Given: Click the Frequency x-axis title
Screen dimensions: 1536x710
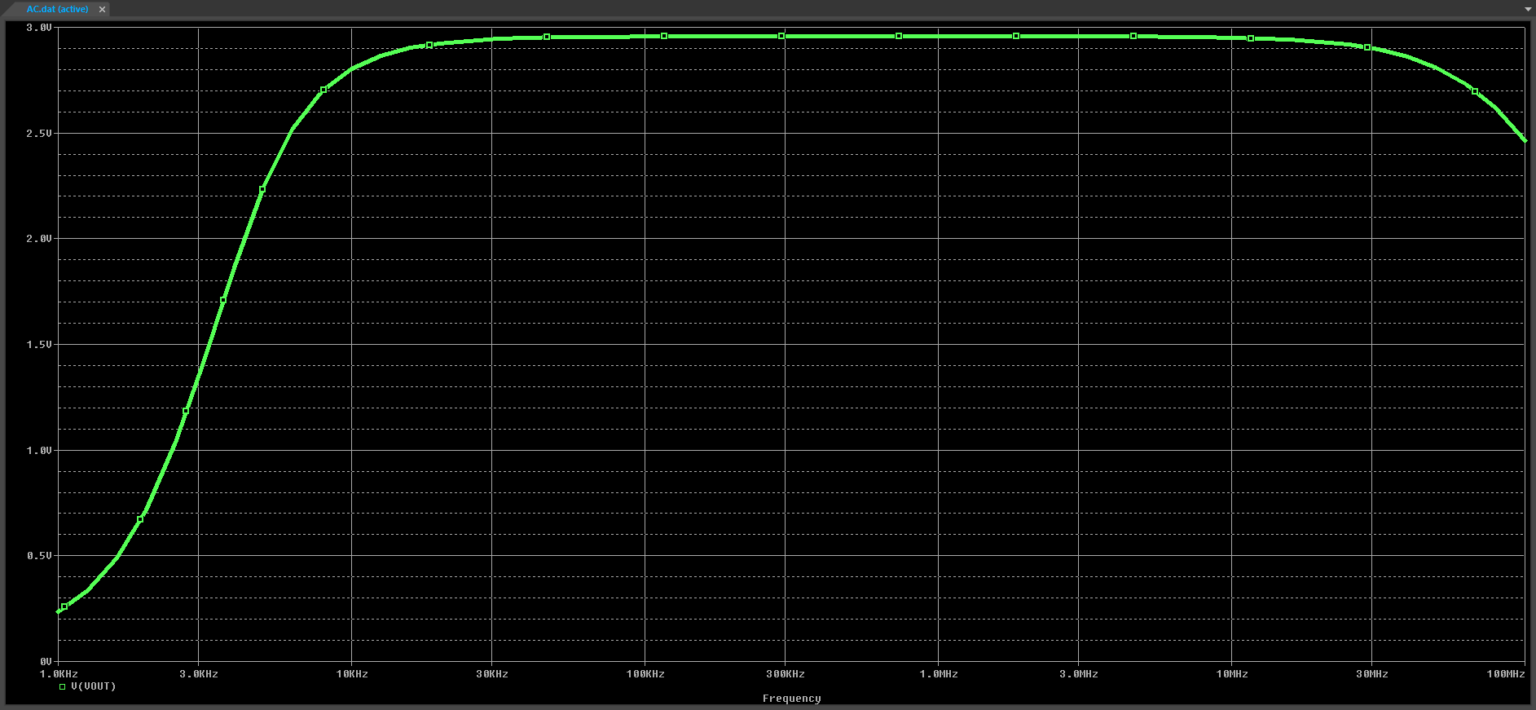Looking at the screenshot, I should [x=791, y=698].
